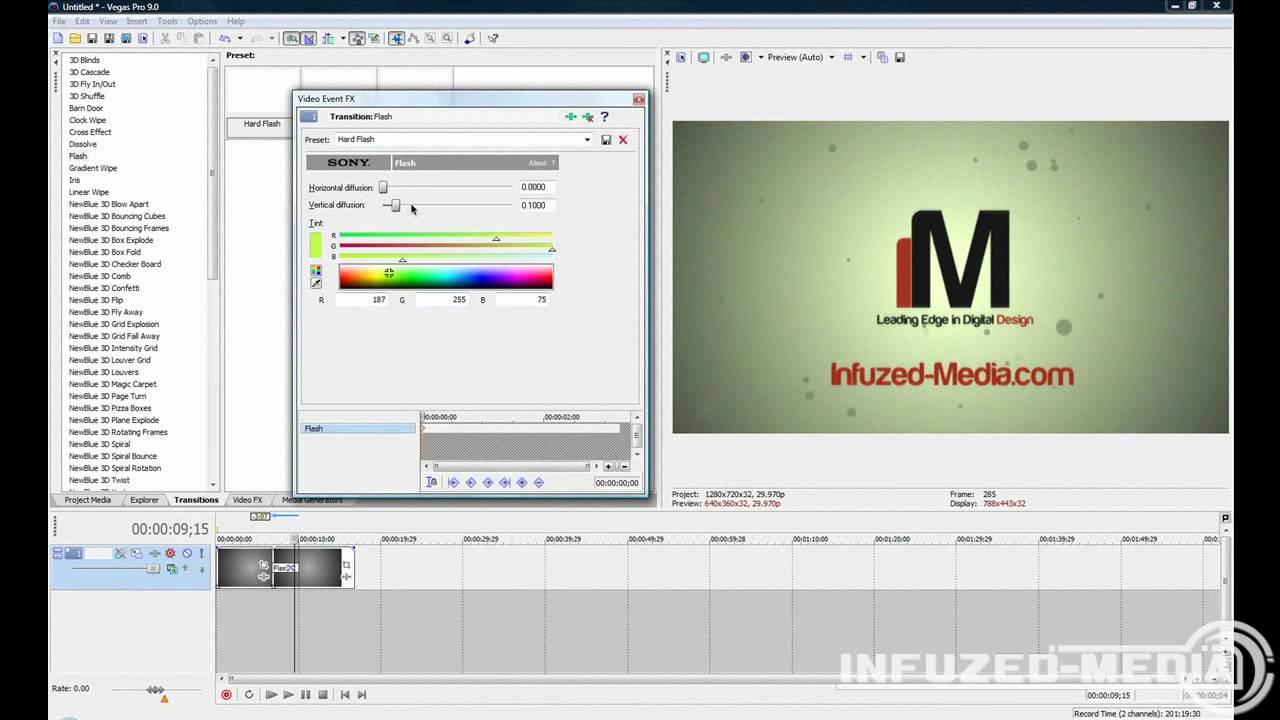This screenshot has width=1280, height=720.
Task: Click the Vertical diffusion slider handle
Action: tap(396, 205)
